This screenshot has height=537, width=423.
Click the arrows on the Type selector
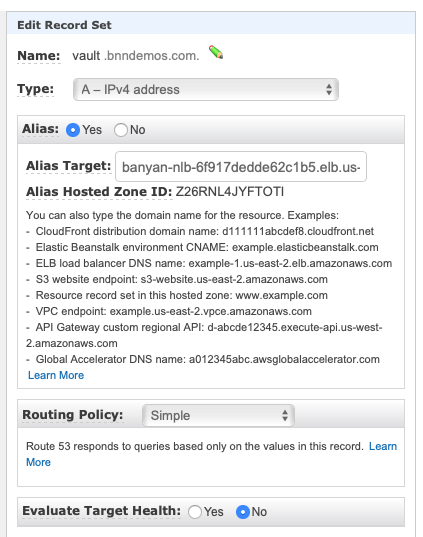pos(329,89)
